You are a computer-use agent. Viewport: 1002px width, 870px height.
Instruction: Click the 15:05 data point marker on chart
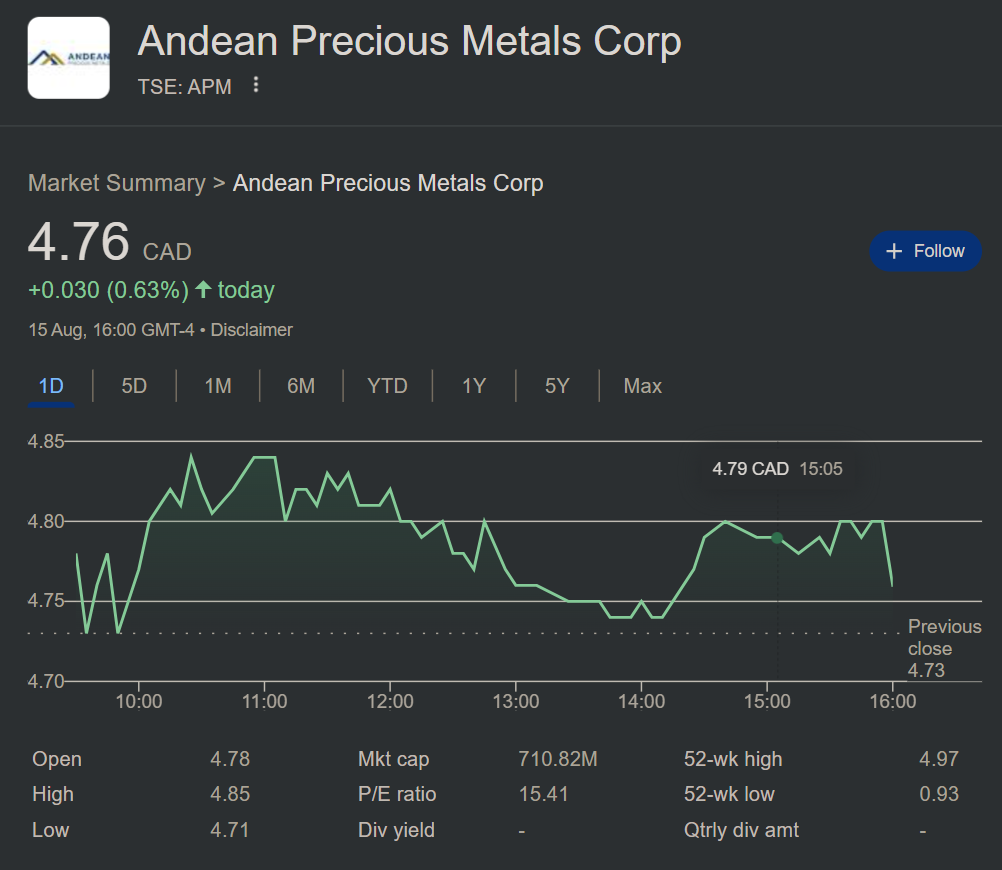pos(777,538)
